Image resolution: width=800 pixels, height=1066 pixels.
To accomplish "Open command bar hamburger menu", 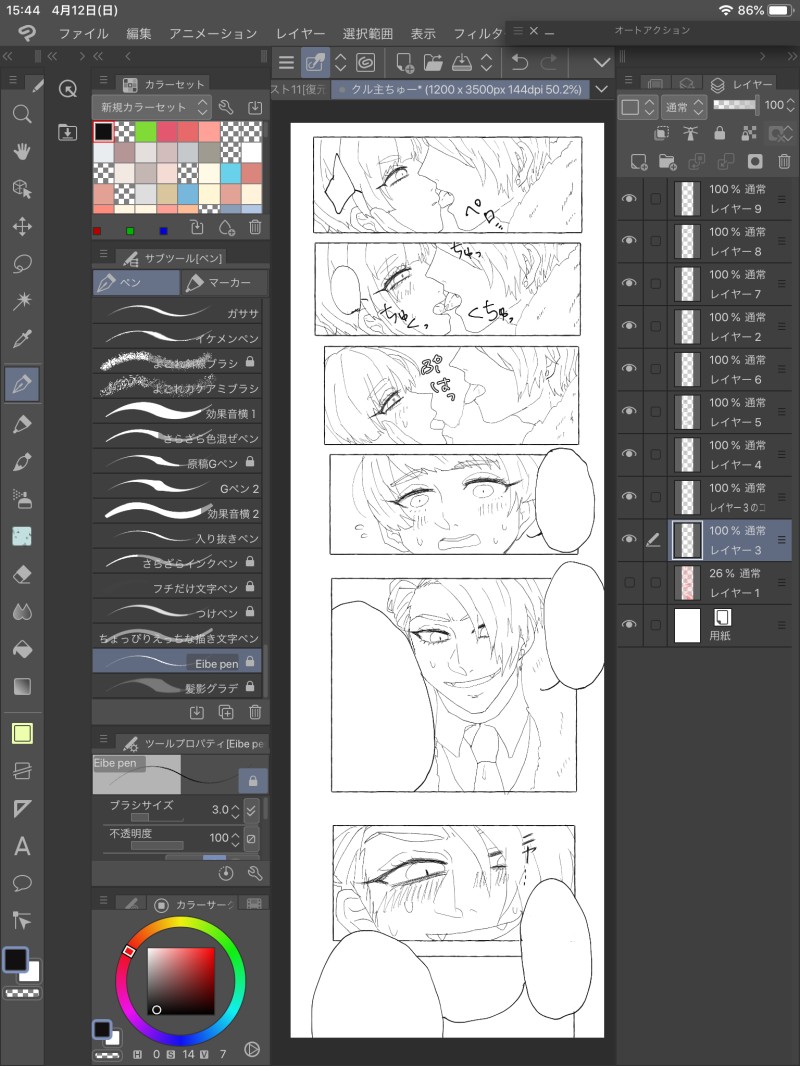I will click(286, 63).
